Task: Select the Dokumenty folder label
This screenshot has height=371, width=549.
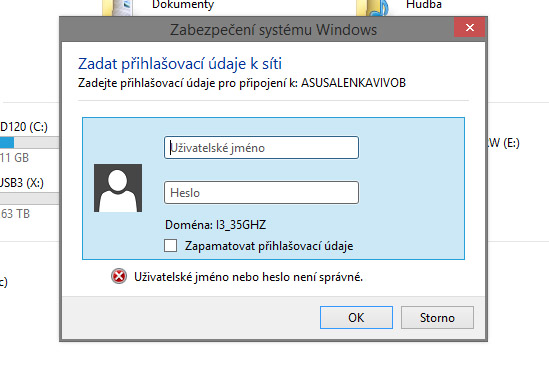Action: coord(183,5)
